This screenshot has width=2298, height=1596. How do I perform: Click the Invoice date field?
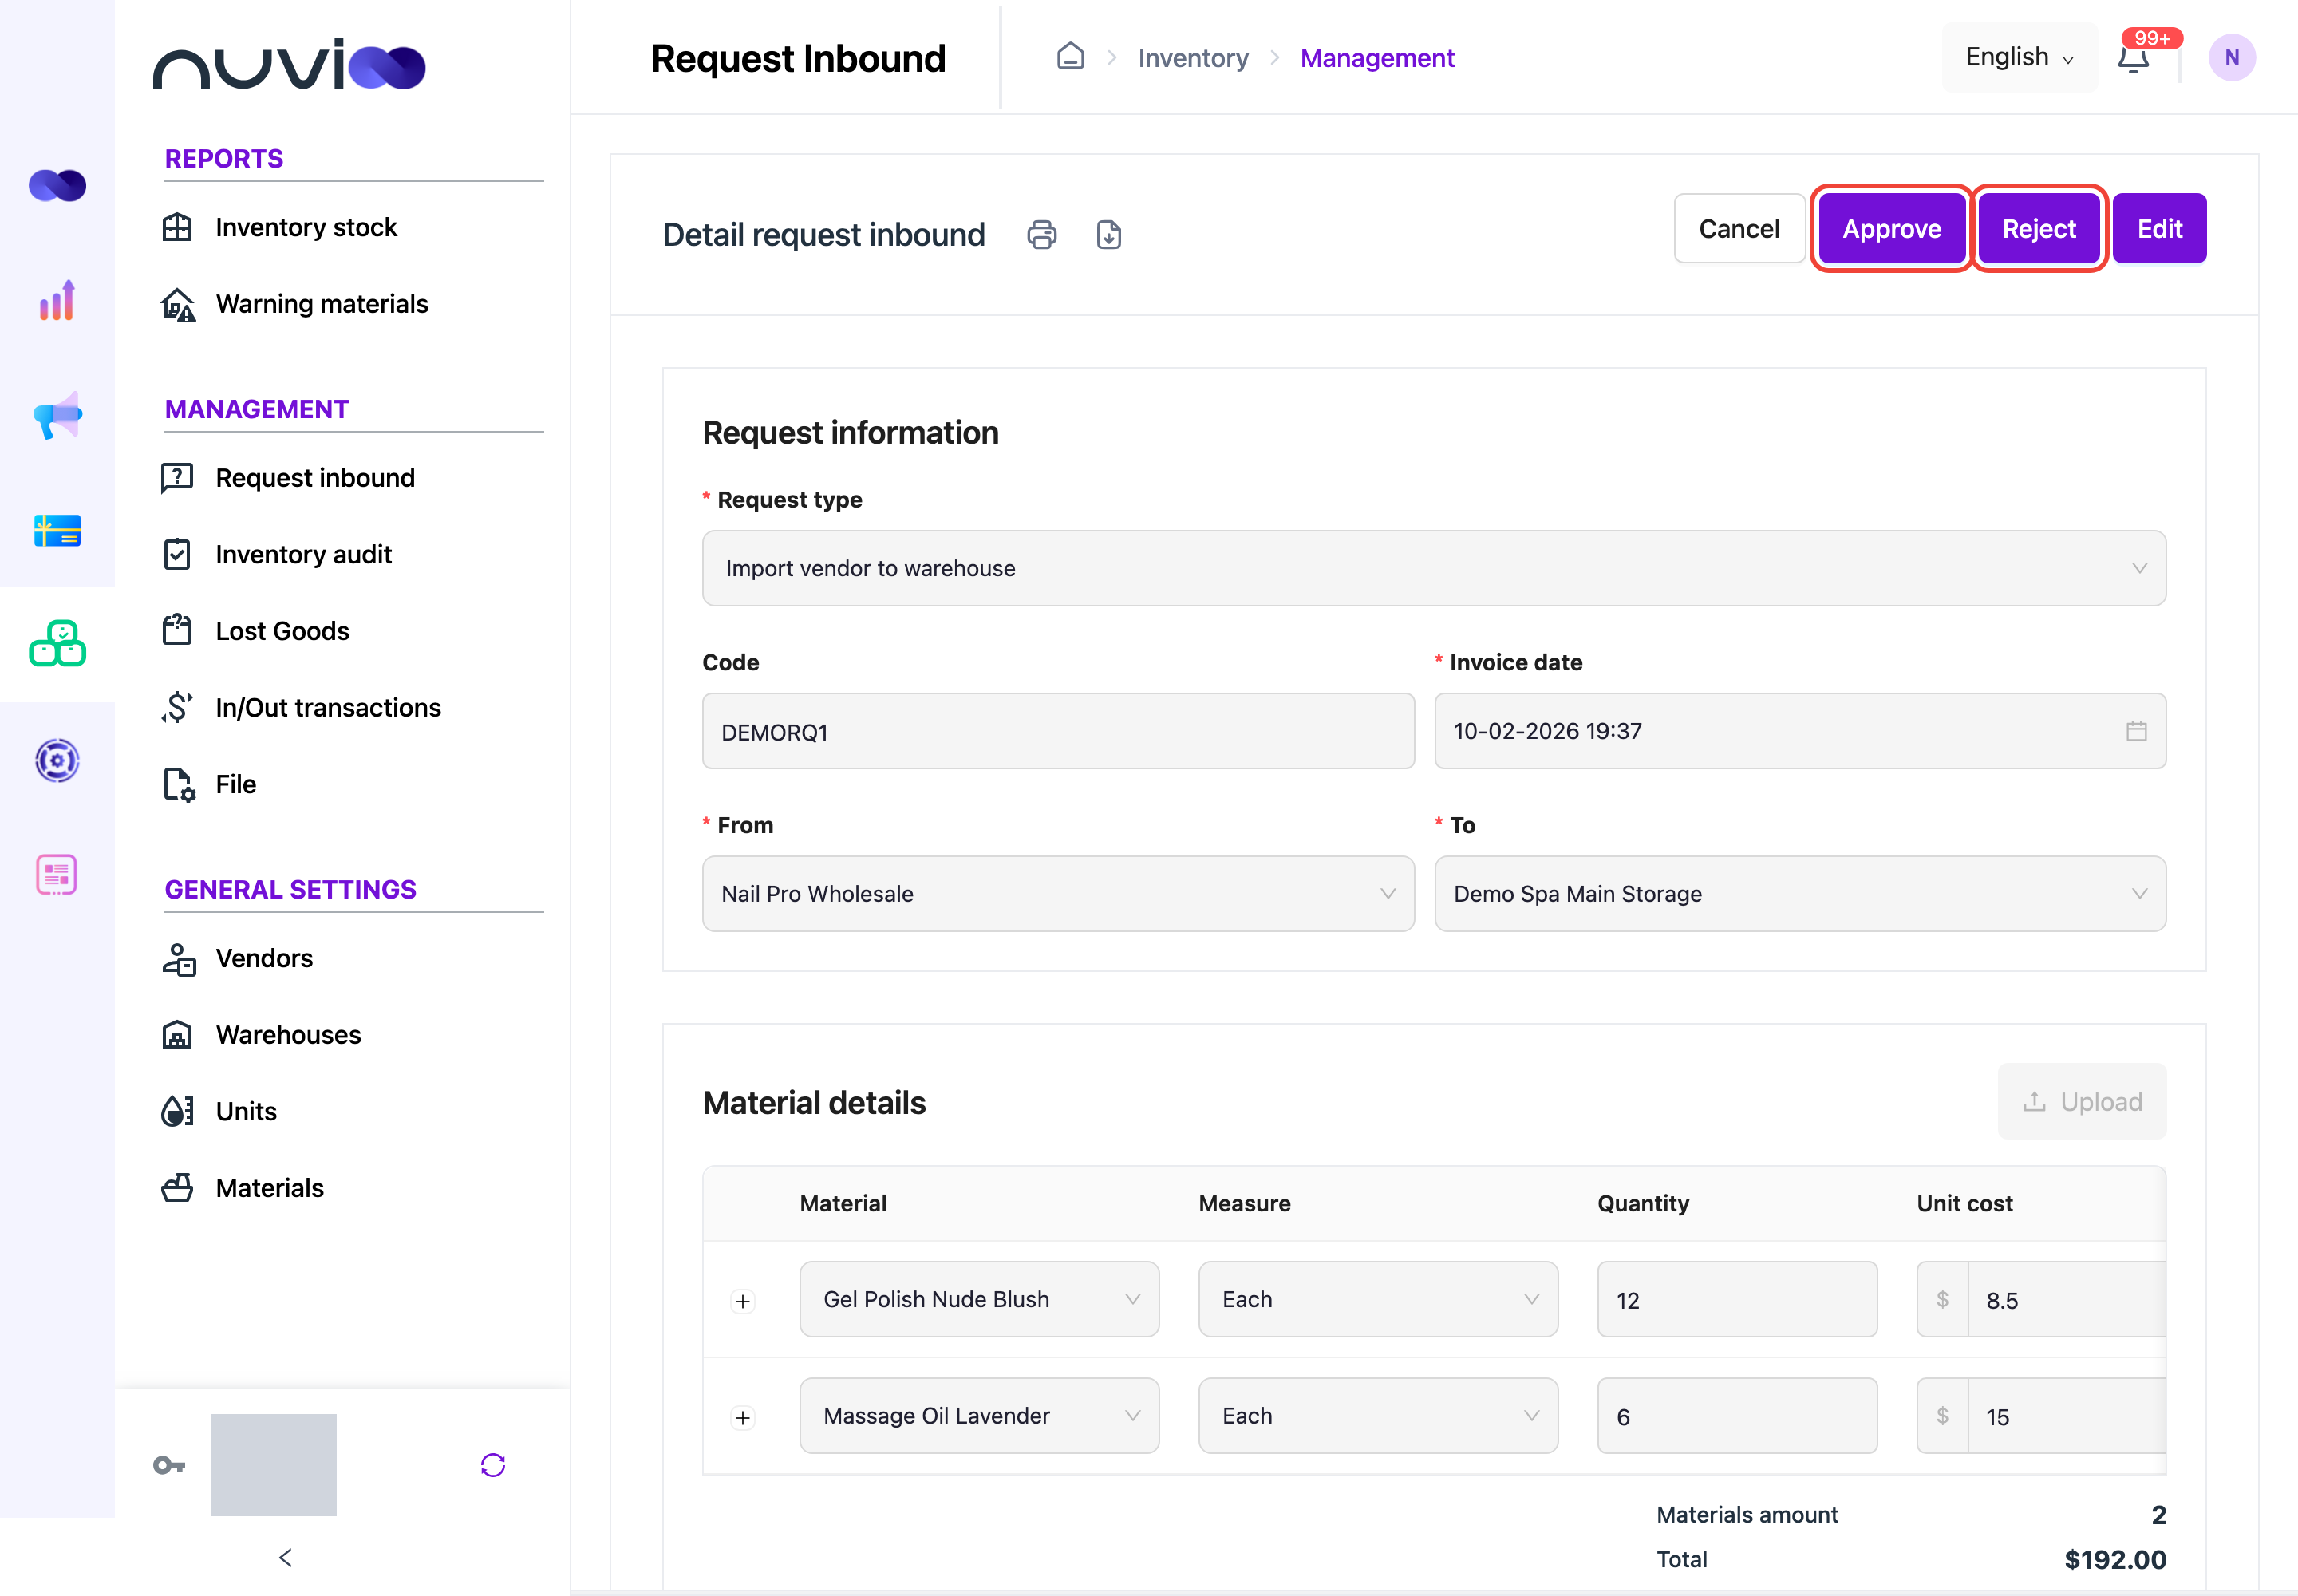click(x=1800, y=731)
